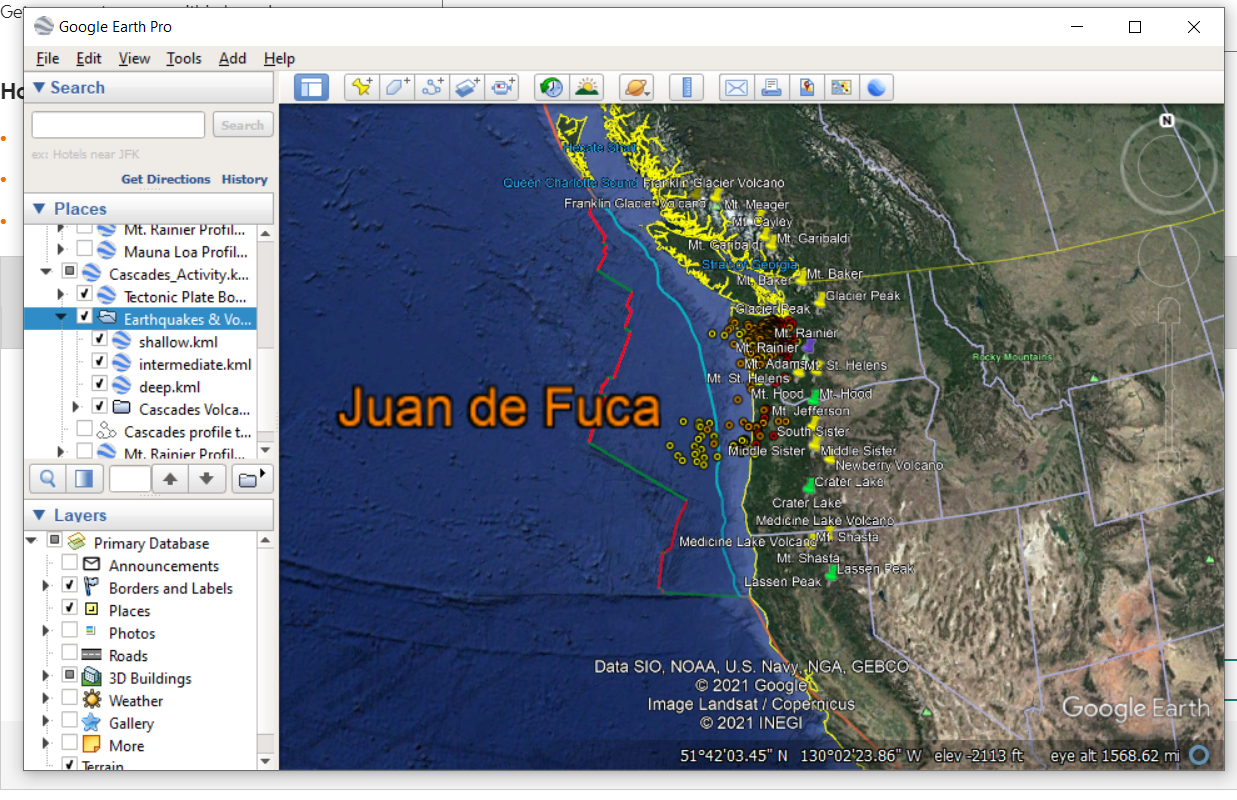Collapse the Earthquakes & Vo... folder

[x=61, y=318]
